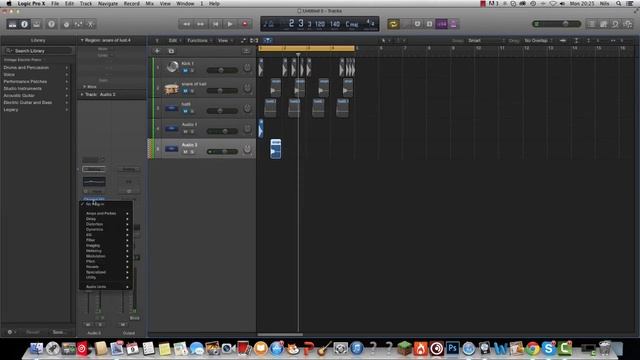This screenshot has width=640, height=360.
Task: Click the Audio 2 track pan knob
Action: point(247,149)
